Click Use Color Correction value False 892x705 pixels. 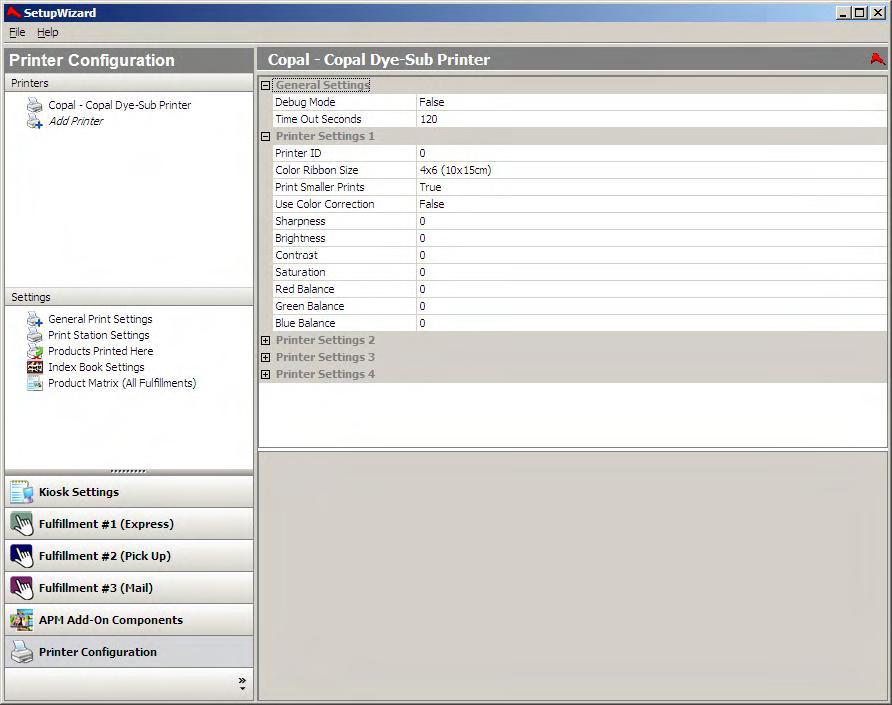pyautogui.click(x=651, y=204)
